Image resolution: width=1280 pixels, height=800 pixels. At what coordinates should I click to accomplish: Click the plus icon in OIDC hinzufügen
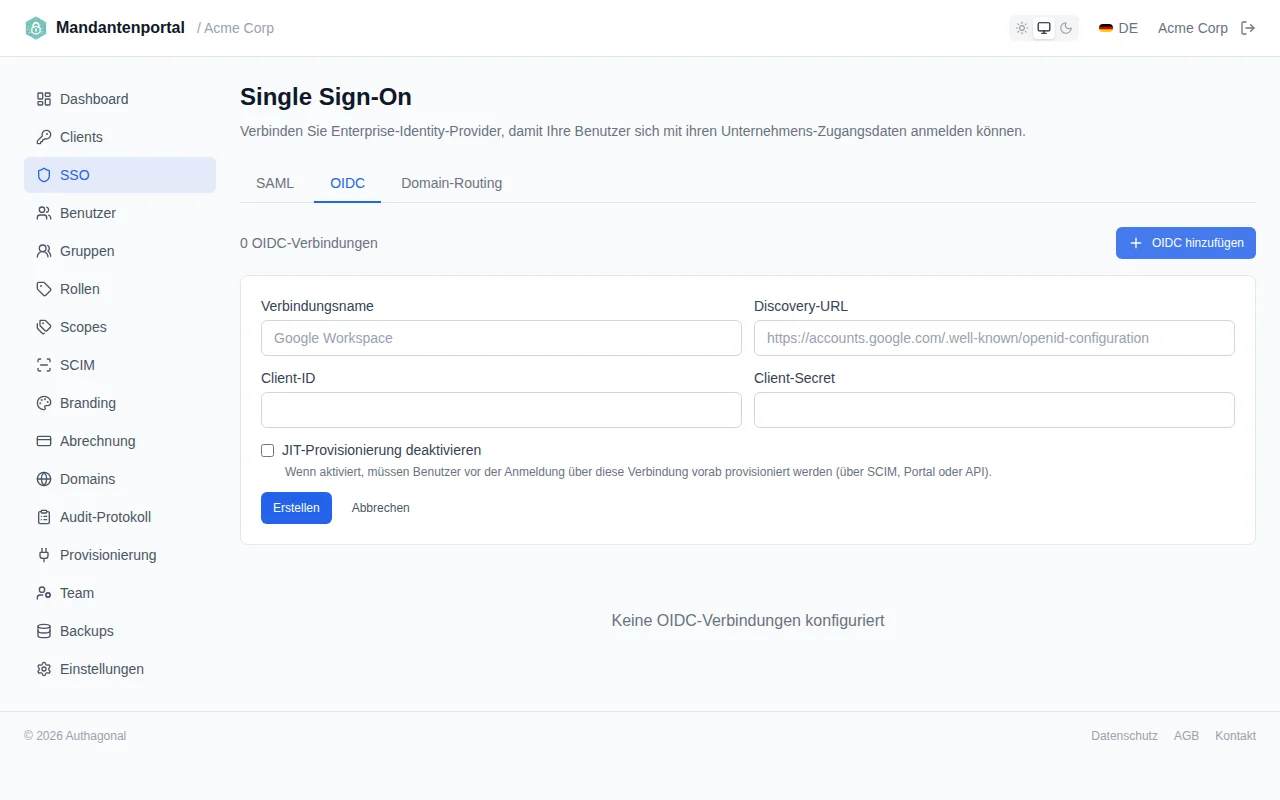(1136, 243)
